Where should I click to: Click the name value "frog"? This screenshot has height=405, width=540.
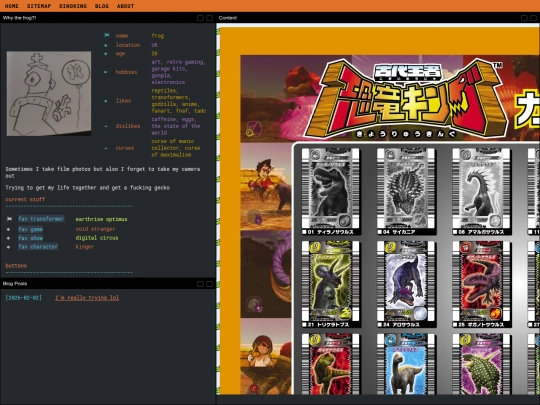tap(158, 35)
